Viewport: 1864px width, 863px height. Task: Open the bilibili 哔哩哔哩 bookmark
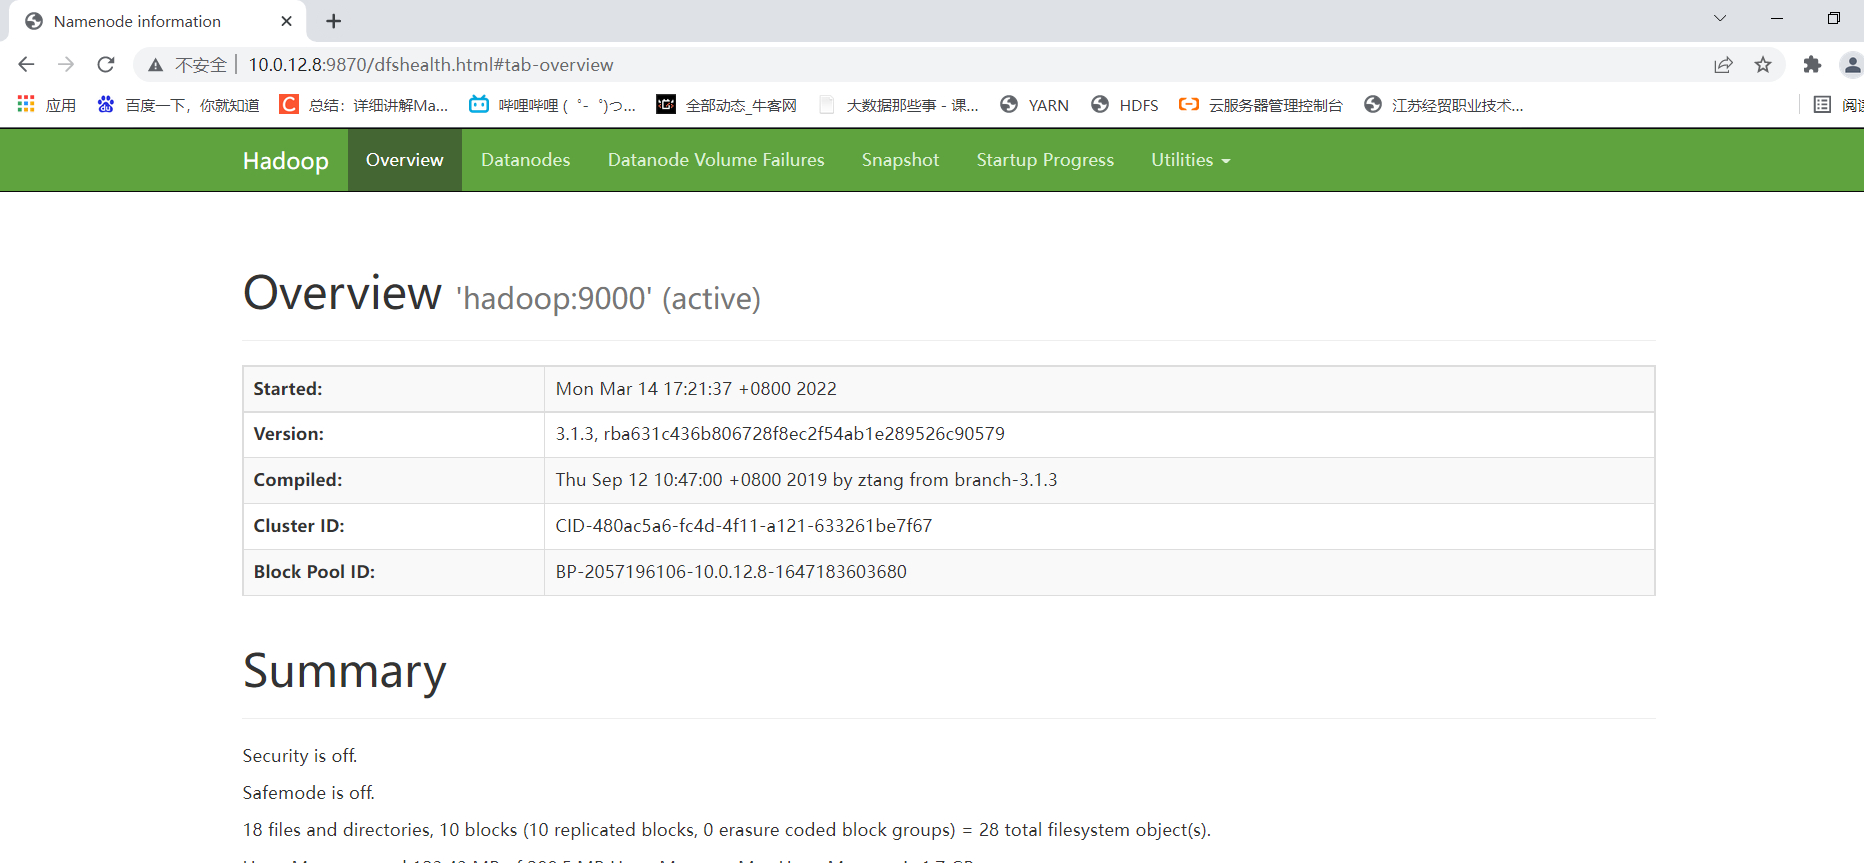552,105
